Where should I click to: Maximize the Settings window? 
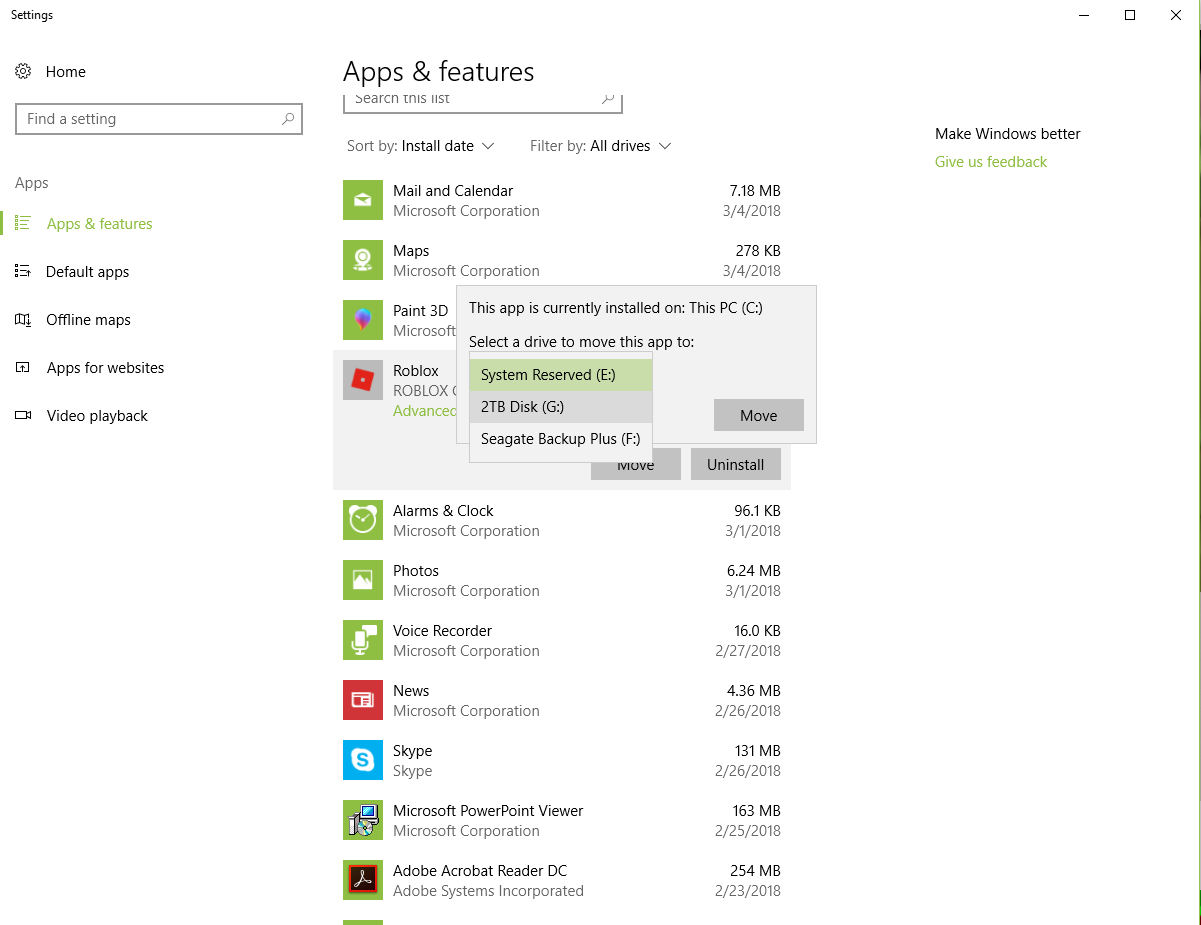[1130, 15]
